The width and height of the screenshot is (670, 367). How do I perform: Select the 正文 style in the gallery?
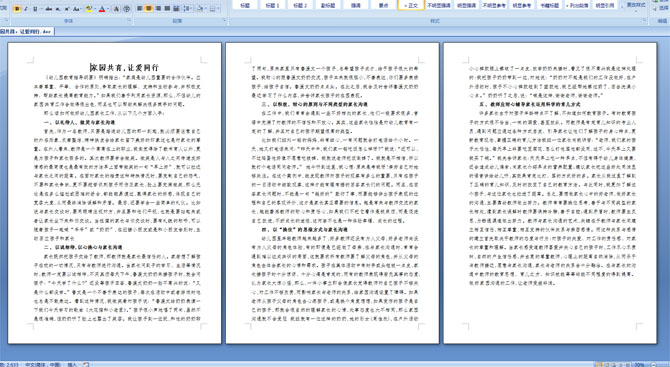click(411, 5)
